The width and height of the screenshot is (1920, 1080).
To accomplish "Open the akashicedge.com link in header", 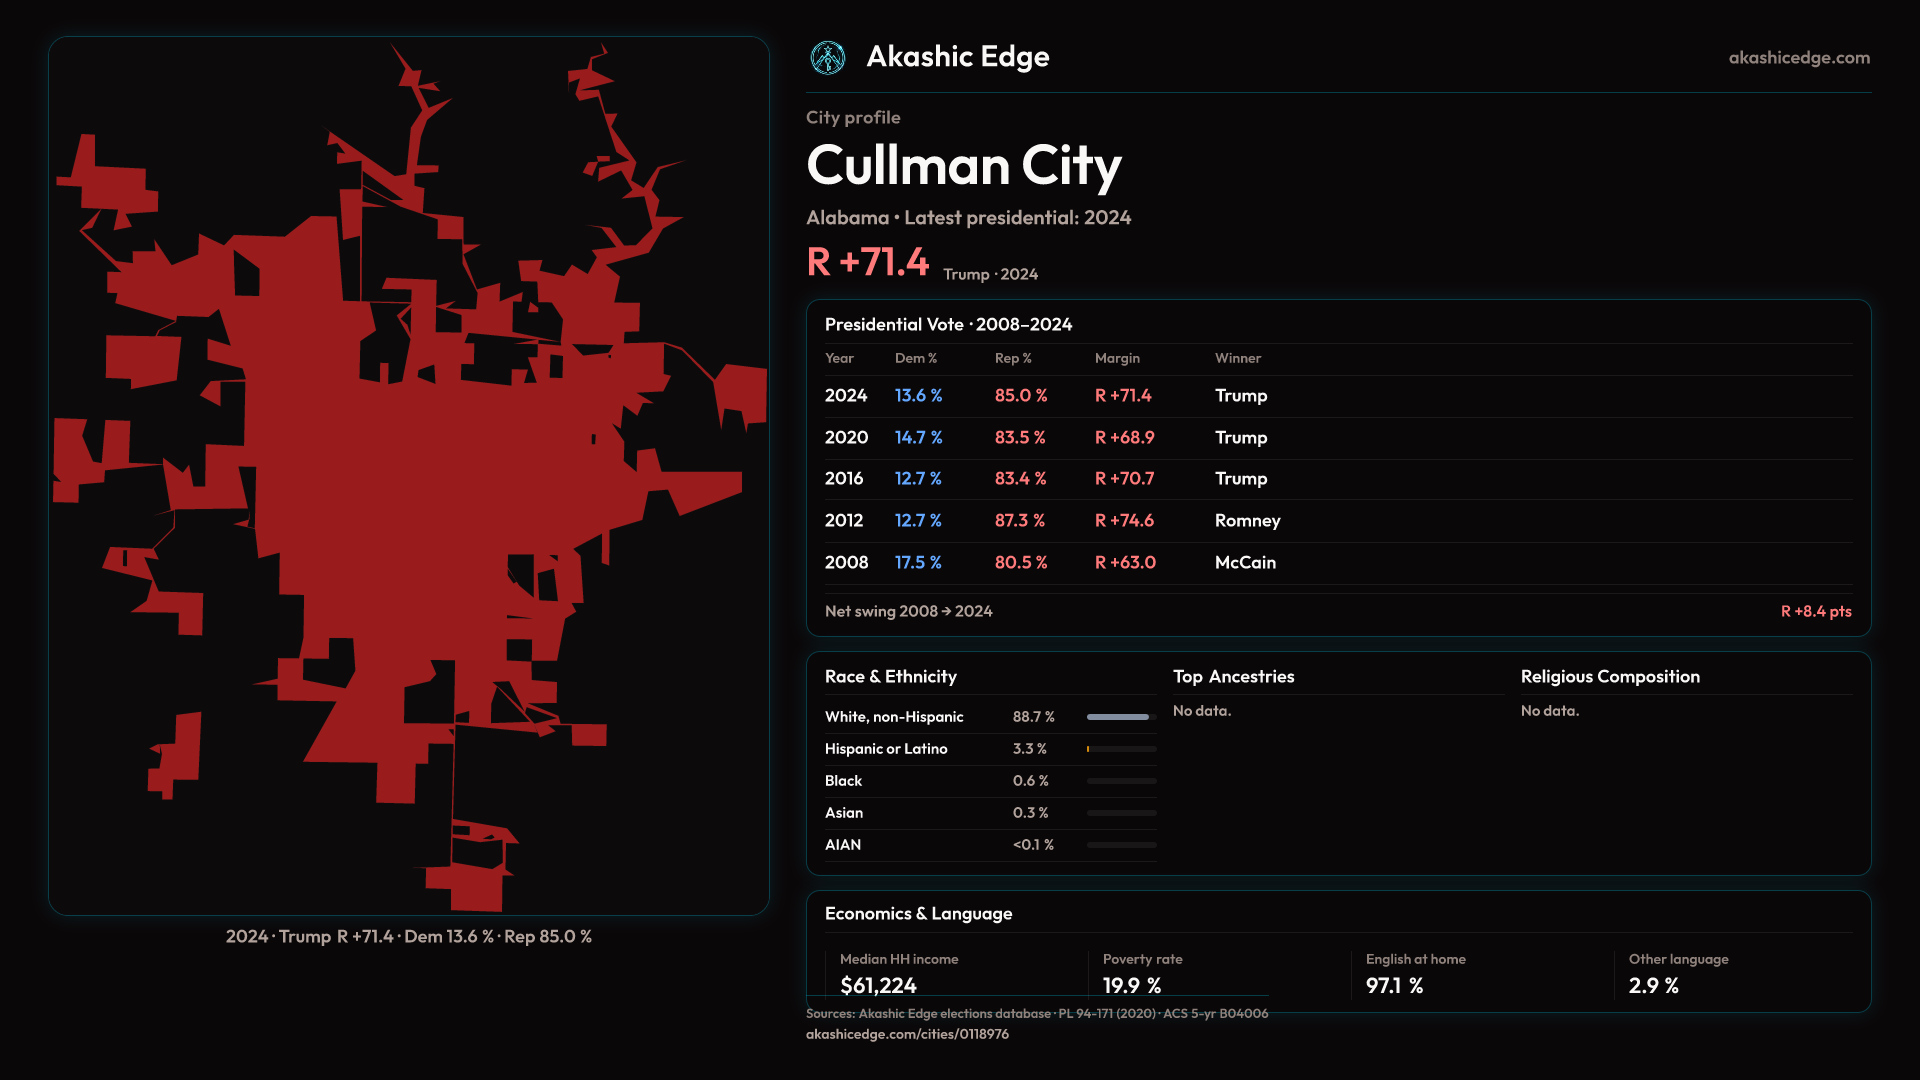I will click(1799, 58).
